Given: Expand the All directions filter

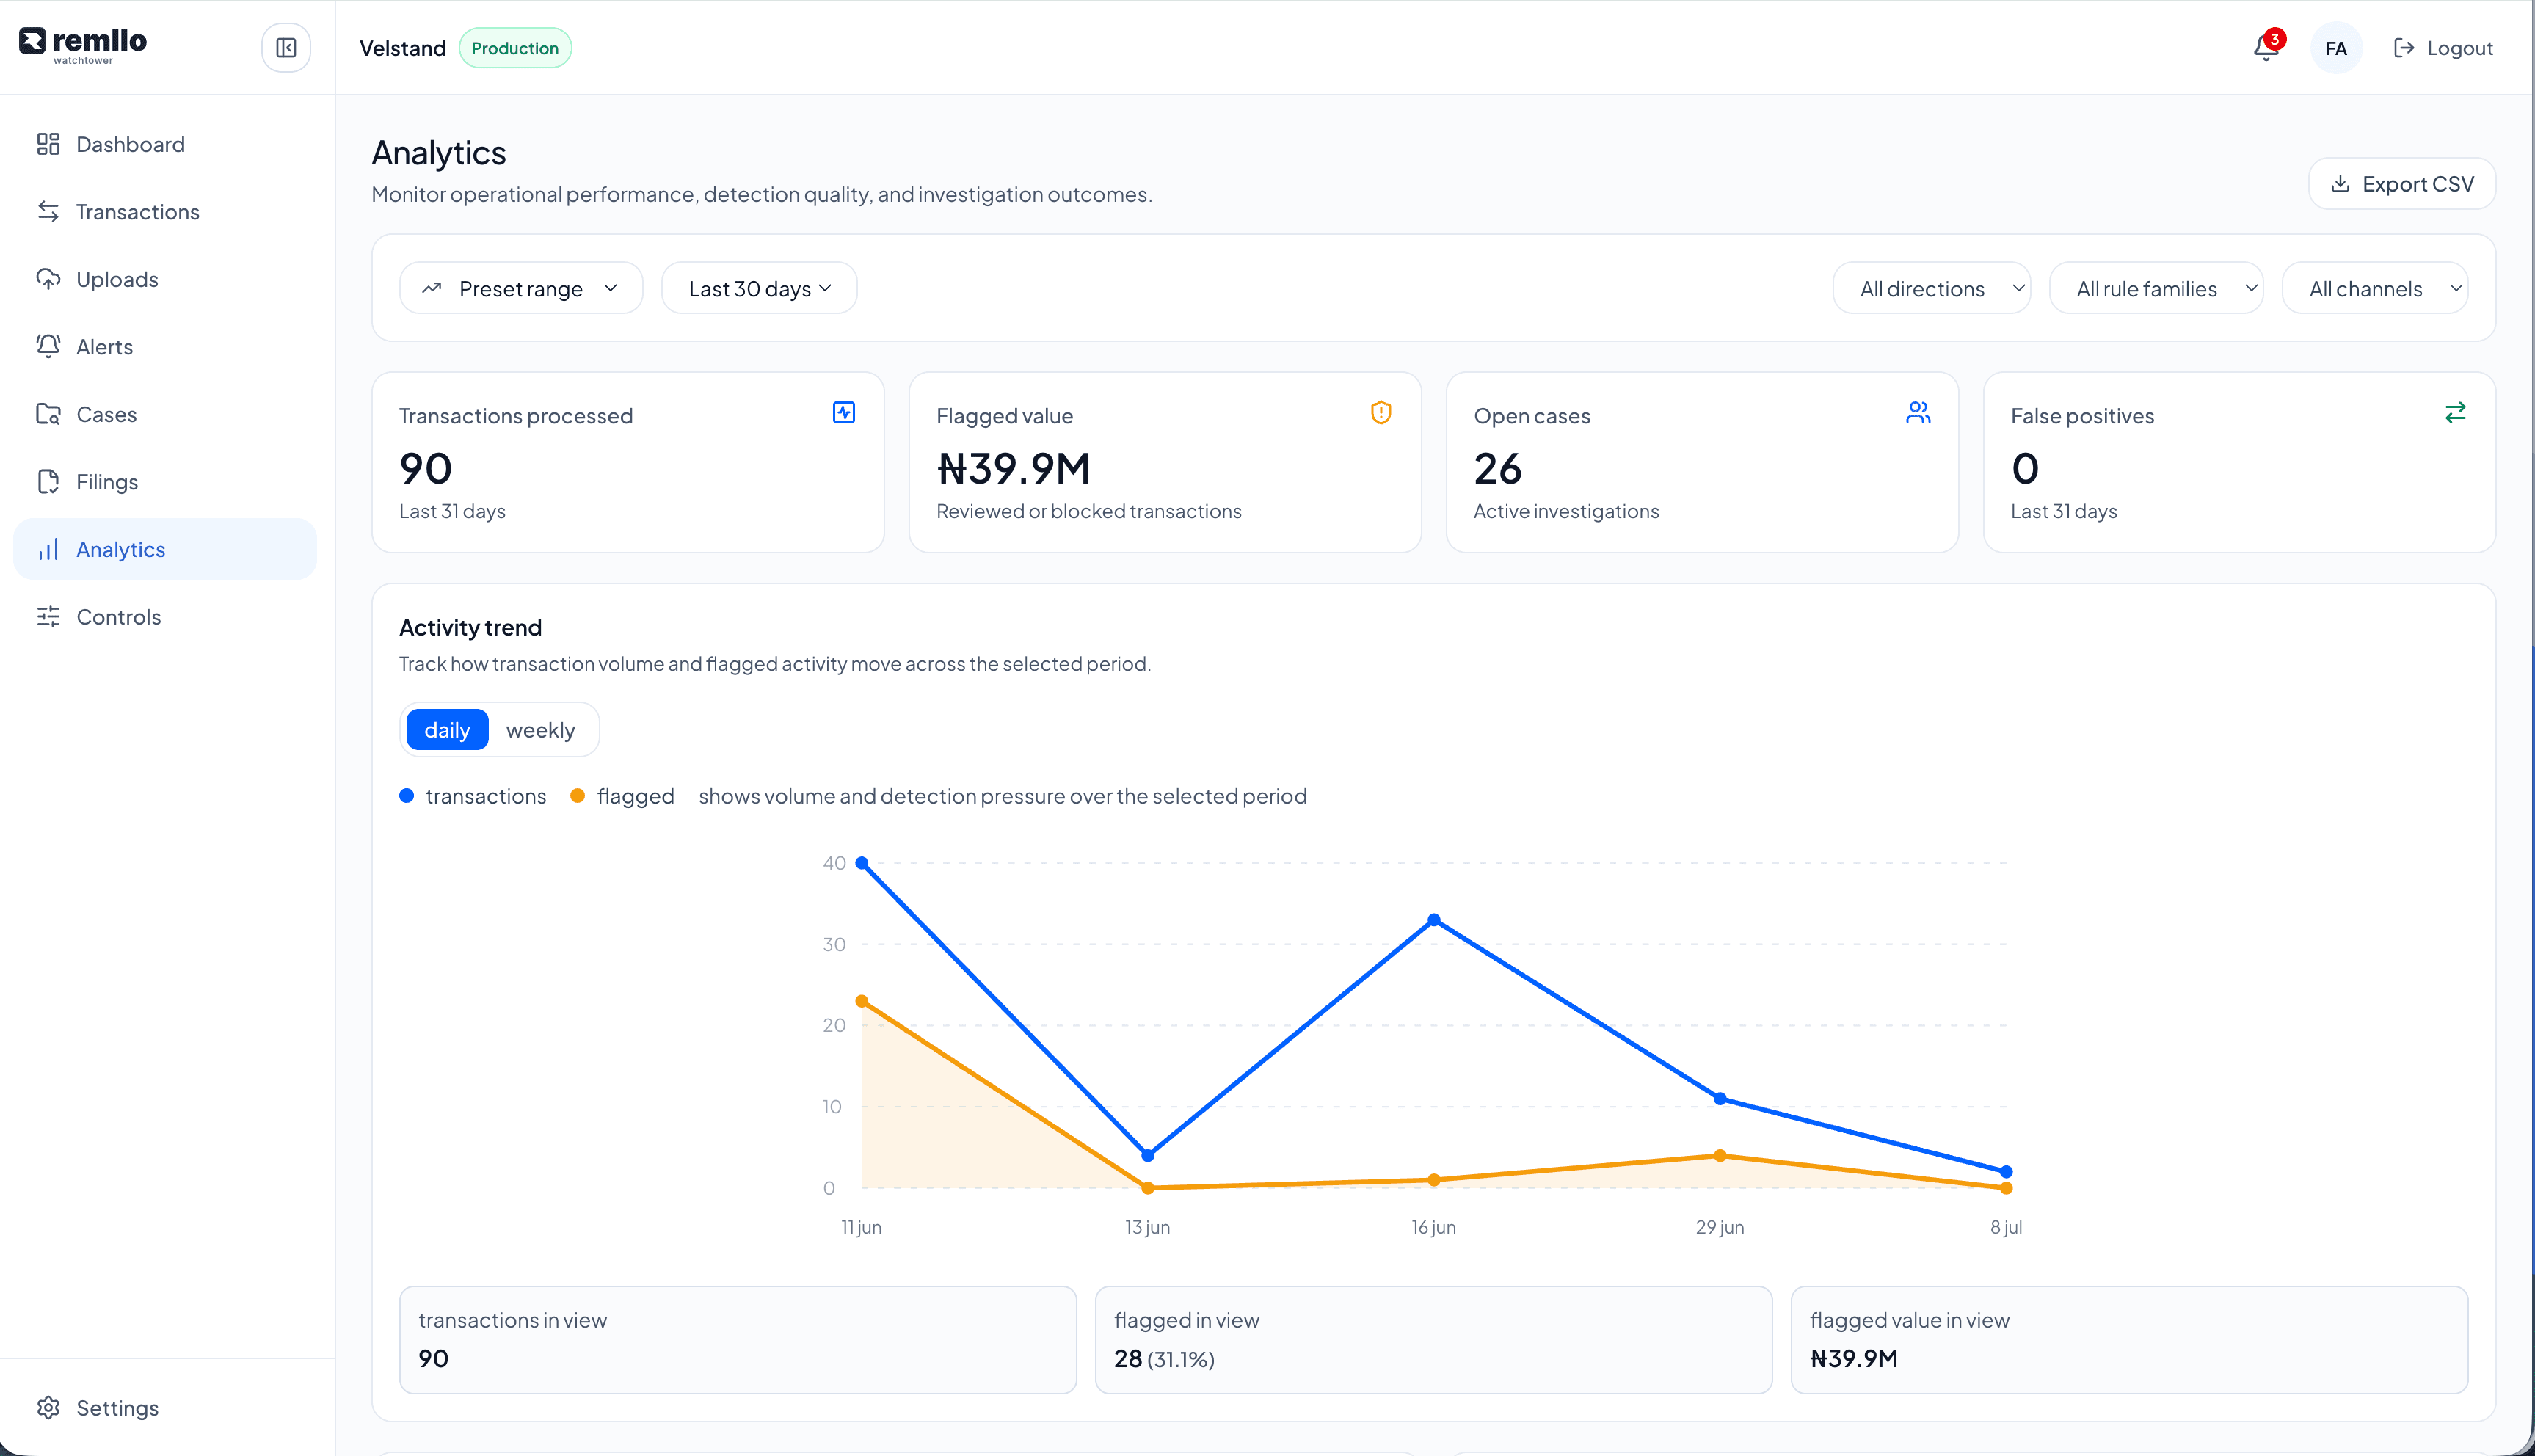Looking at the screenshot, I should tap(1931, 288).
